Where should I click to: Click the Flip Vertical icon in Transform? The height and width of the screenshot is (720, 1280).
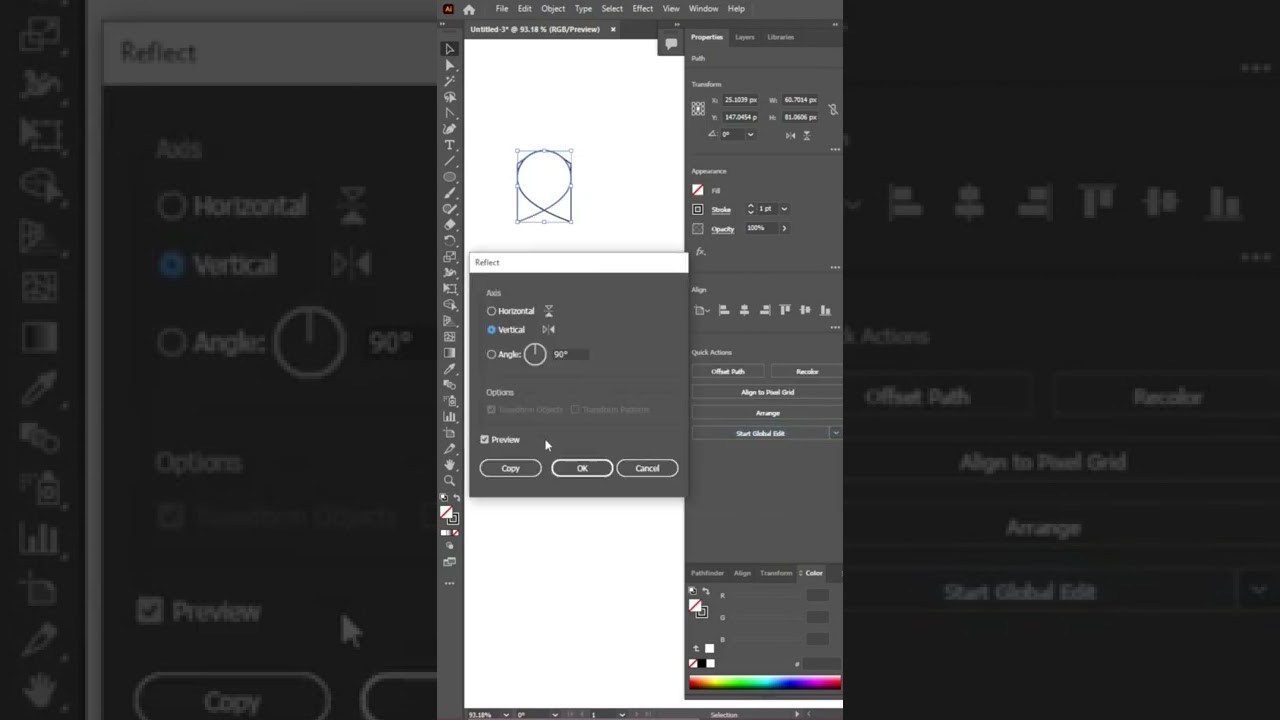point(806,135)
